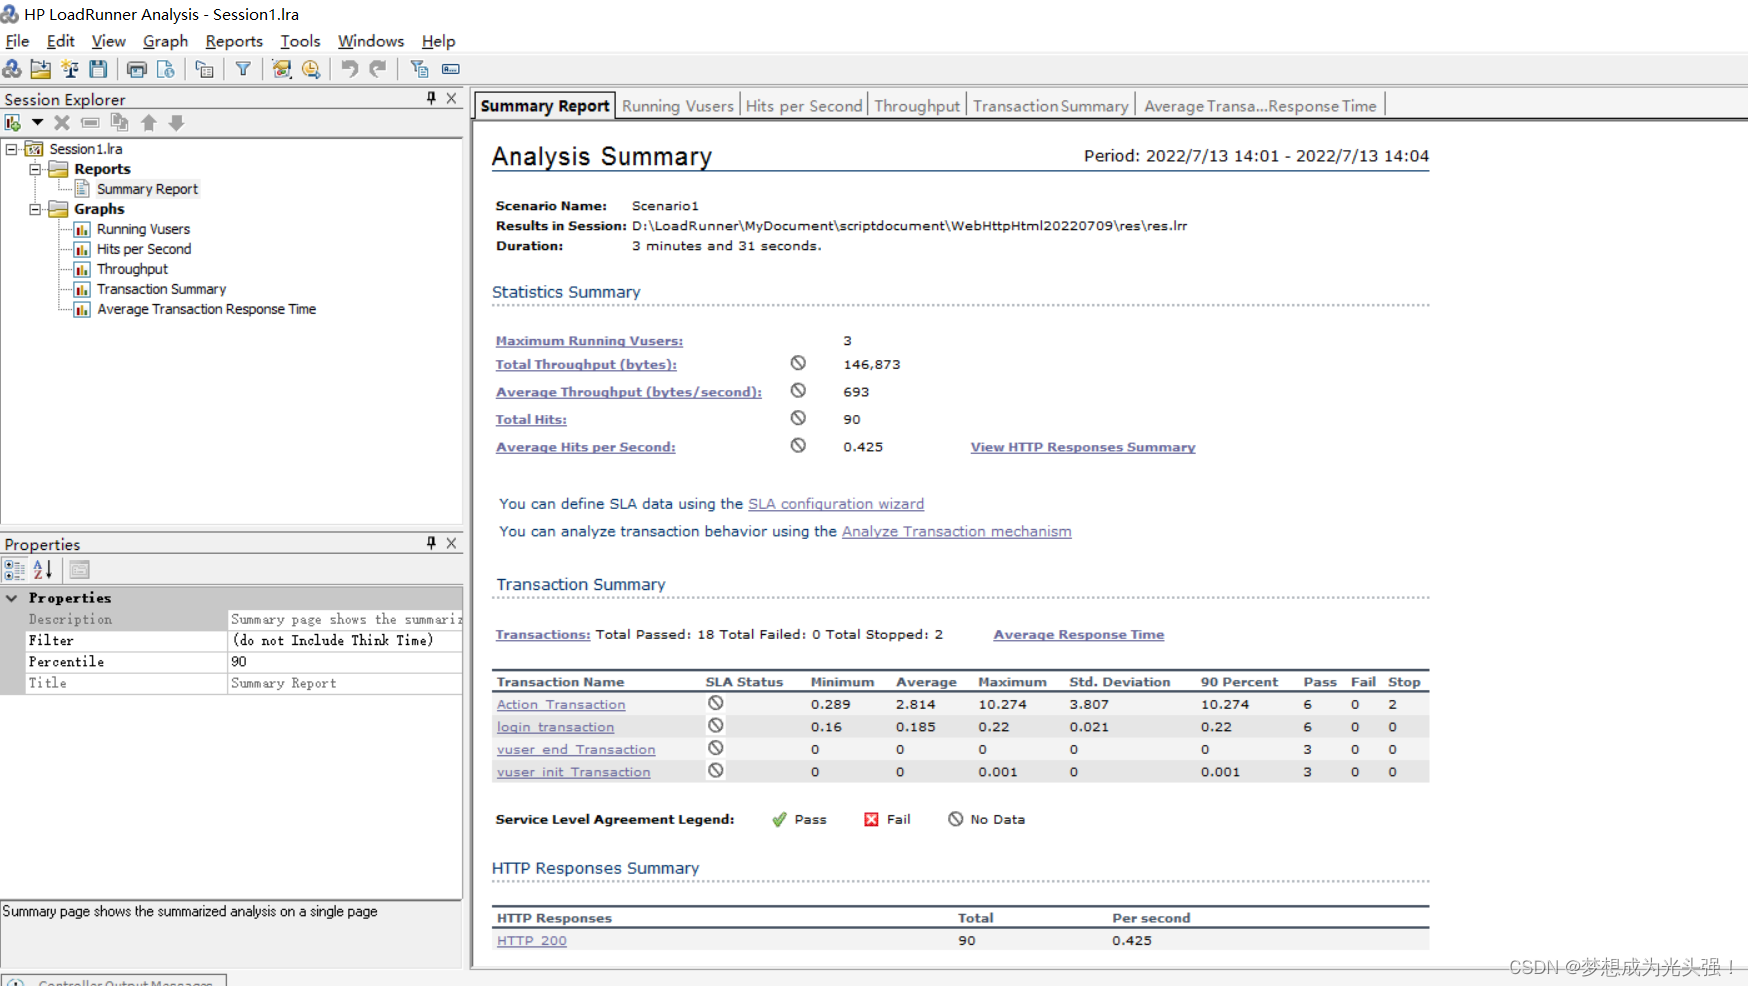The image size is (1748, 986).
Task: Click the global filter funnel icon
Action: (243, 69)
